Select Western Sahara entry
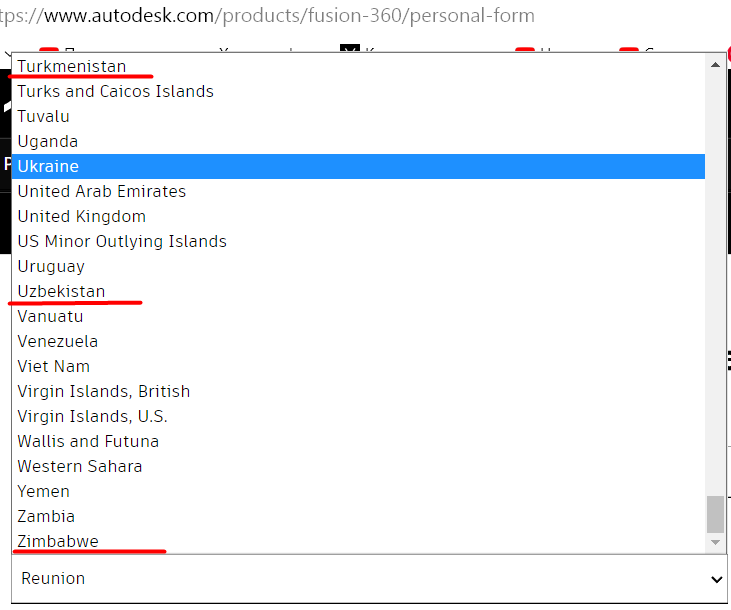Image resolution: width=731 pixels, height=610 pixels. [79, 466]
